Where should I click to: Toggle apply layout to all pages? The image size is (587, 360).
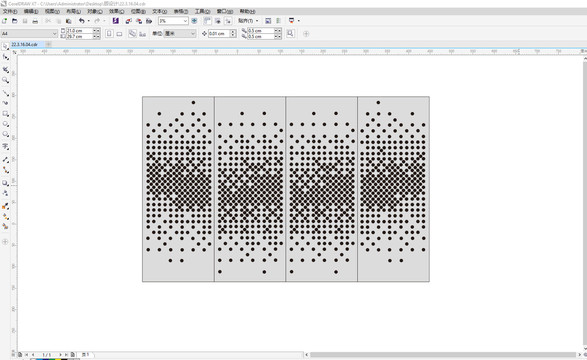click(132, 34)
